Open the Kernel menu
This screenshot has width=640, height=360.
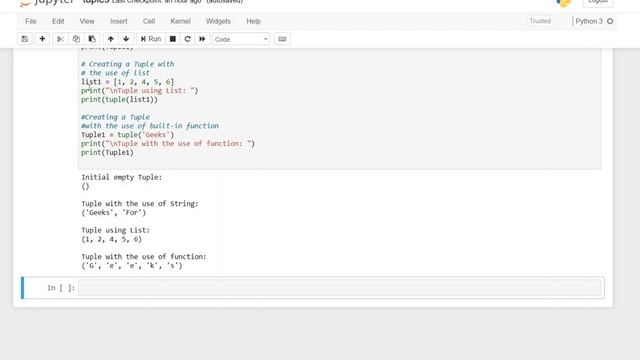click(x=180, y=21)
